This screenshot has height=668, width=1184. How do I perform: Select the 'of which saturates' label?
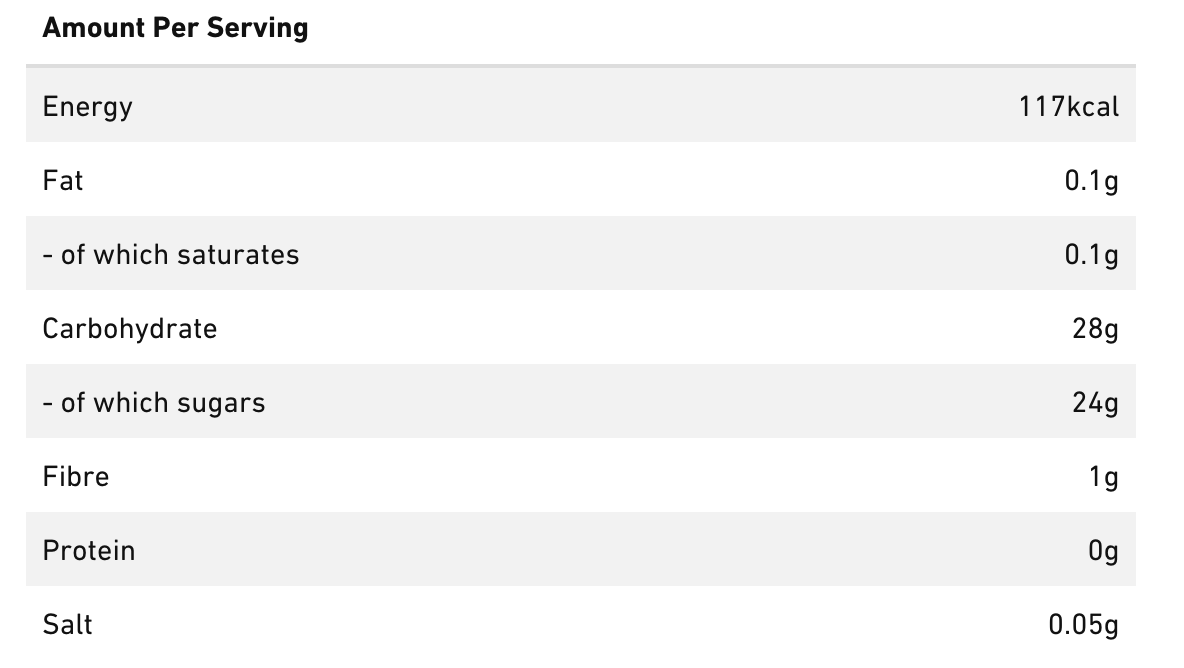pos(171,254)
